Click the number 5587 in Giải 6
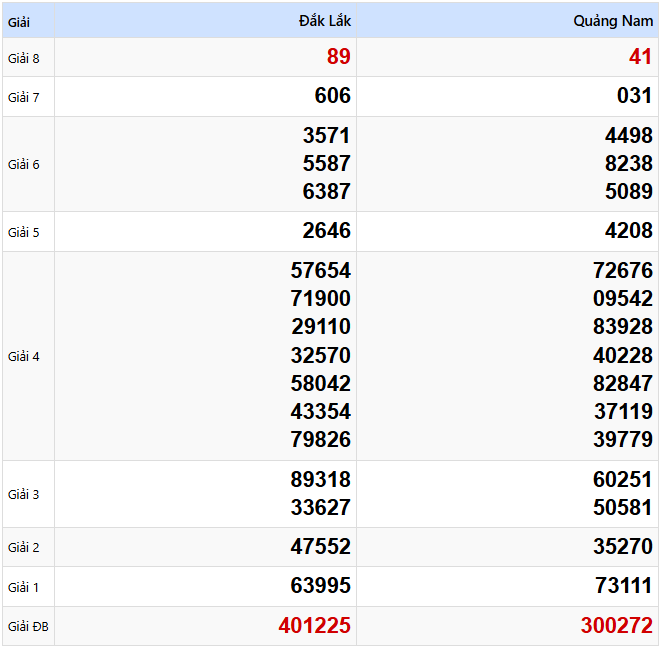 (326, 163)
